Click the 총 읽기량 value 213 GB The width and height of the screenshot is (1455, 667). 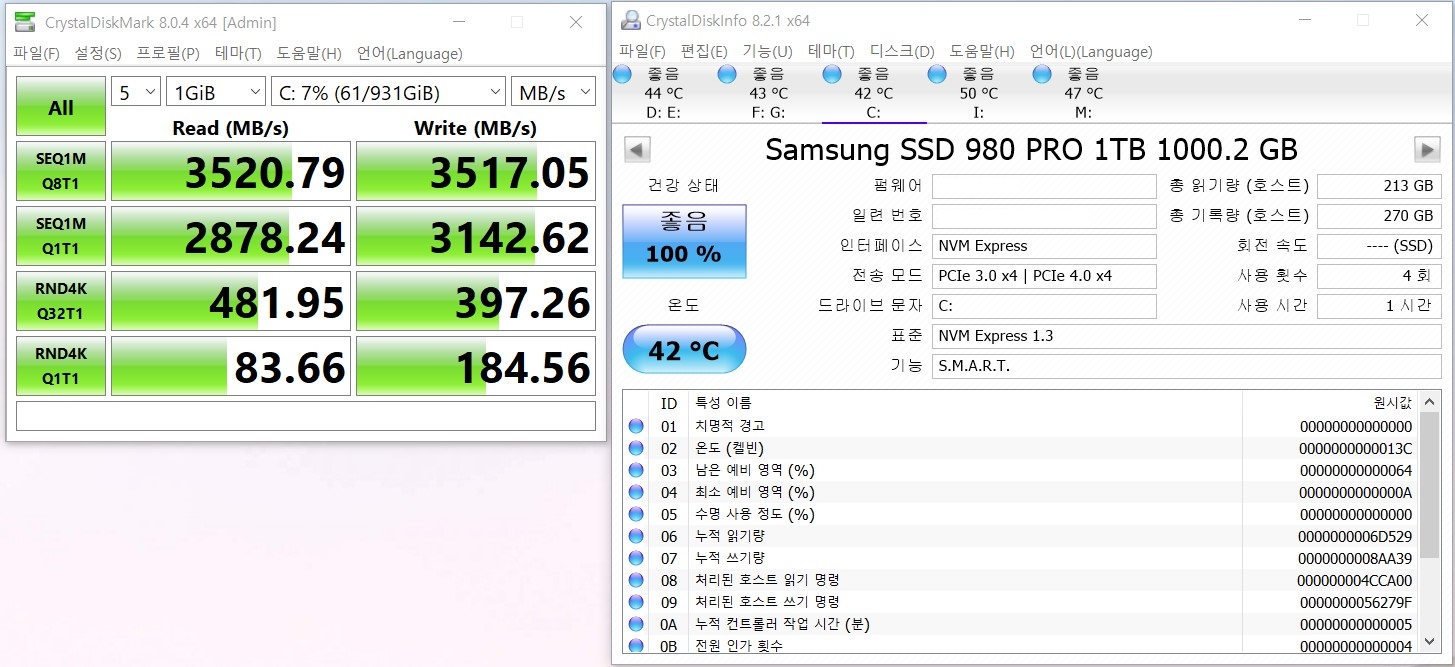pyautogui.click(x=1379, y=186)
